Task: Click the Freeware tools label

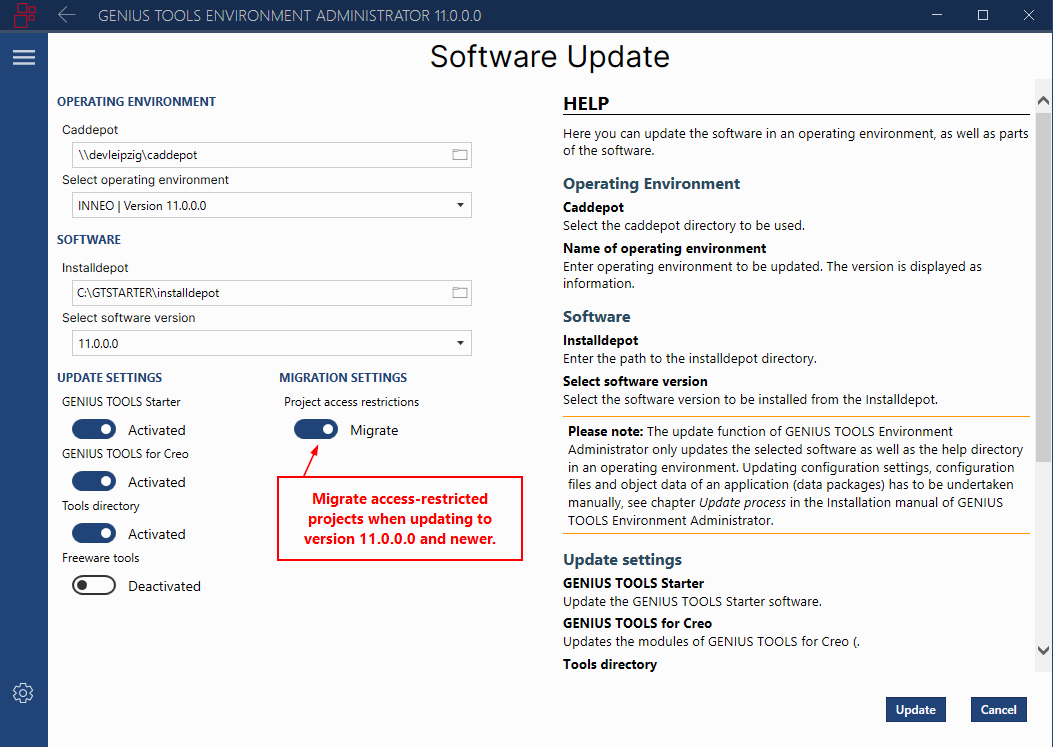Action: tap(101, 558)
